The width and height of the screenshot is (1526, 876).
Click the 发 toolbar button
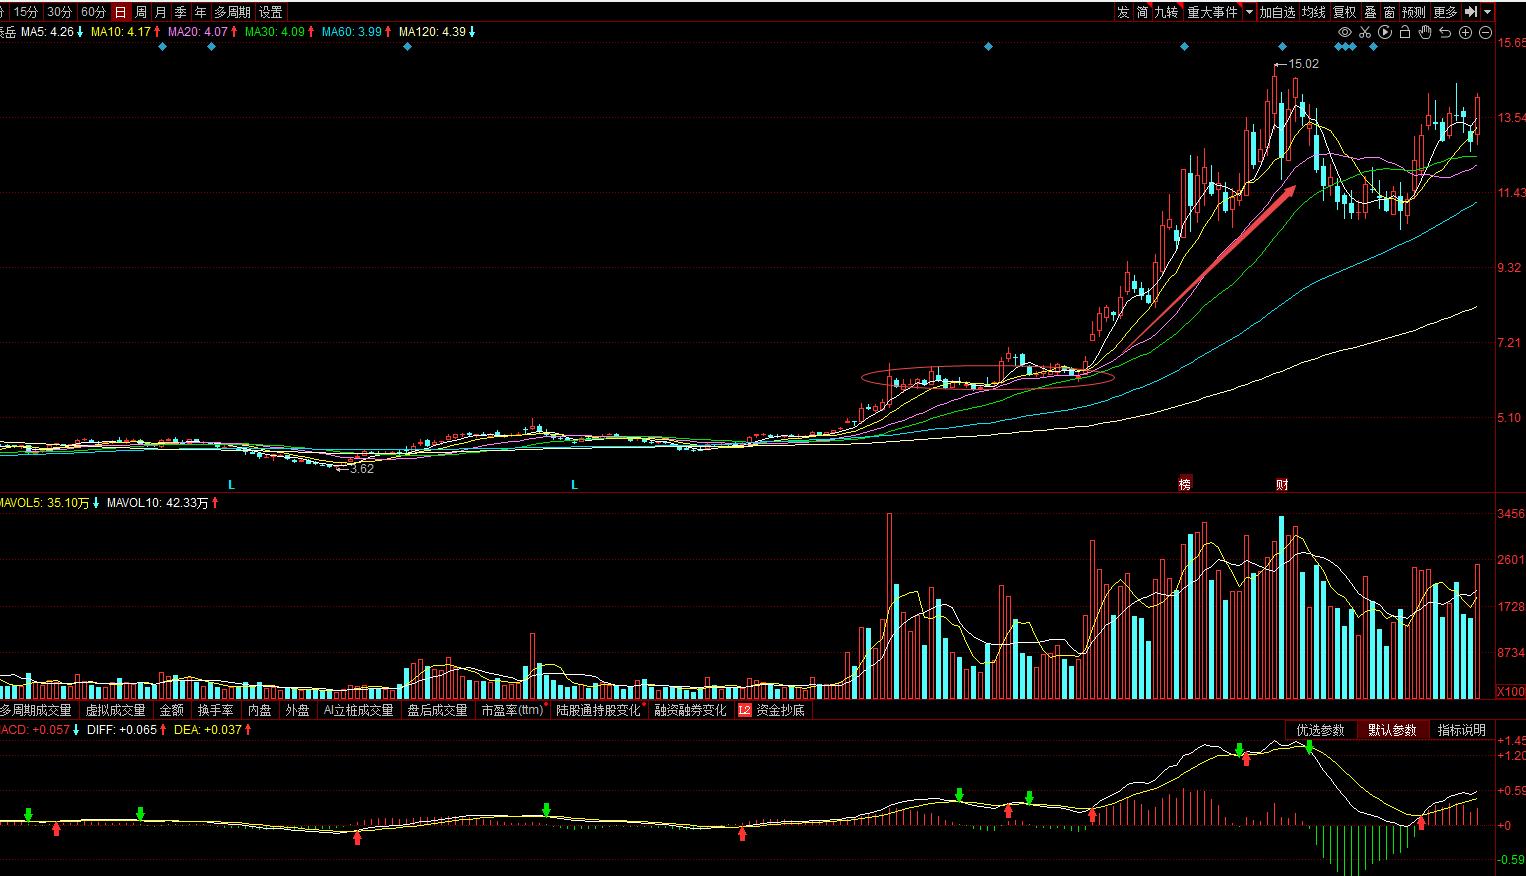coord(1123,12)
